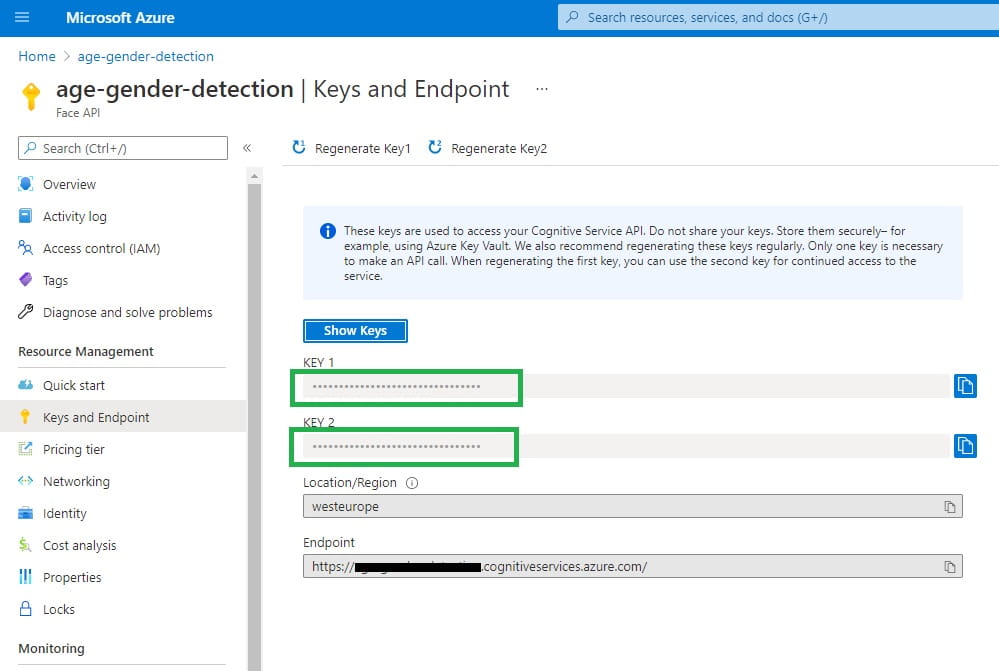The image size is (999, 671).
Task: Click the Networking arrows icon
Action: (x=25, y=480)
